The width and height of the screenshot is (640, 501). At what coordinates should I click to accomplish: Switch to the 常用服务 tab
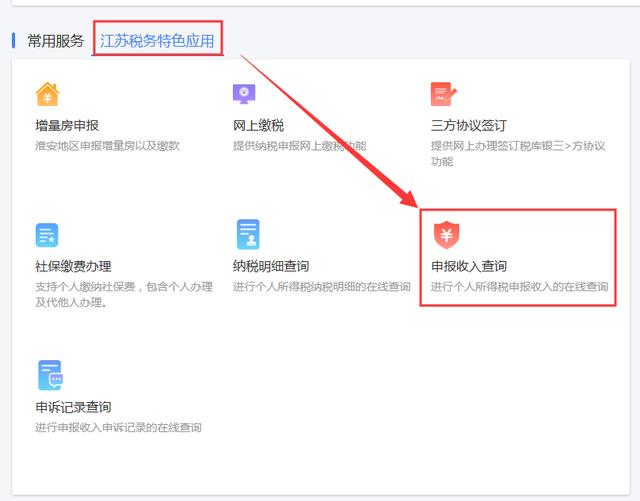click(x=55, y=41)
